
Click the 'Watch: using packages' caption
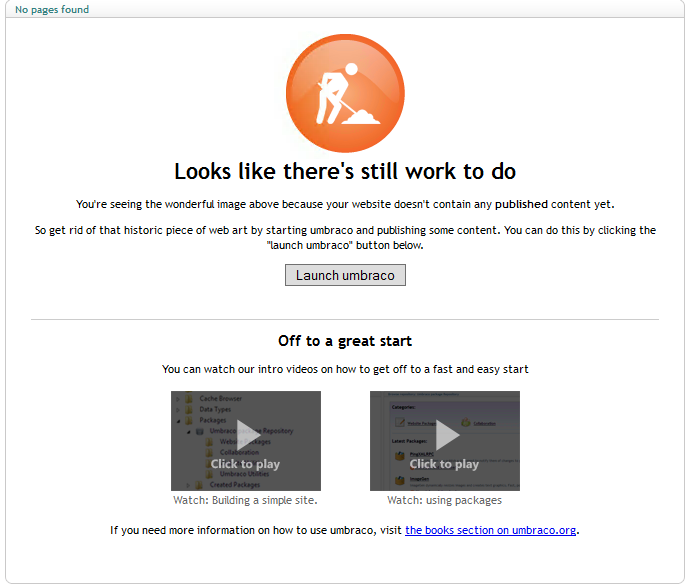click(x=444, y=500)
